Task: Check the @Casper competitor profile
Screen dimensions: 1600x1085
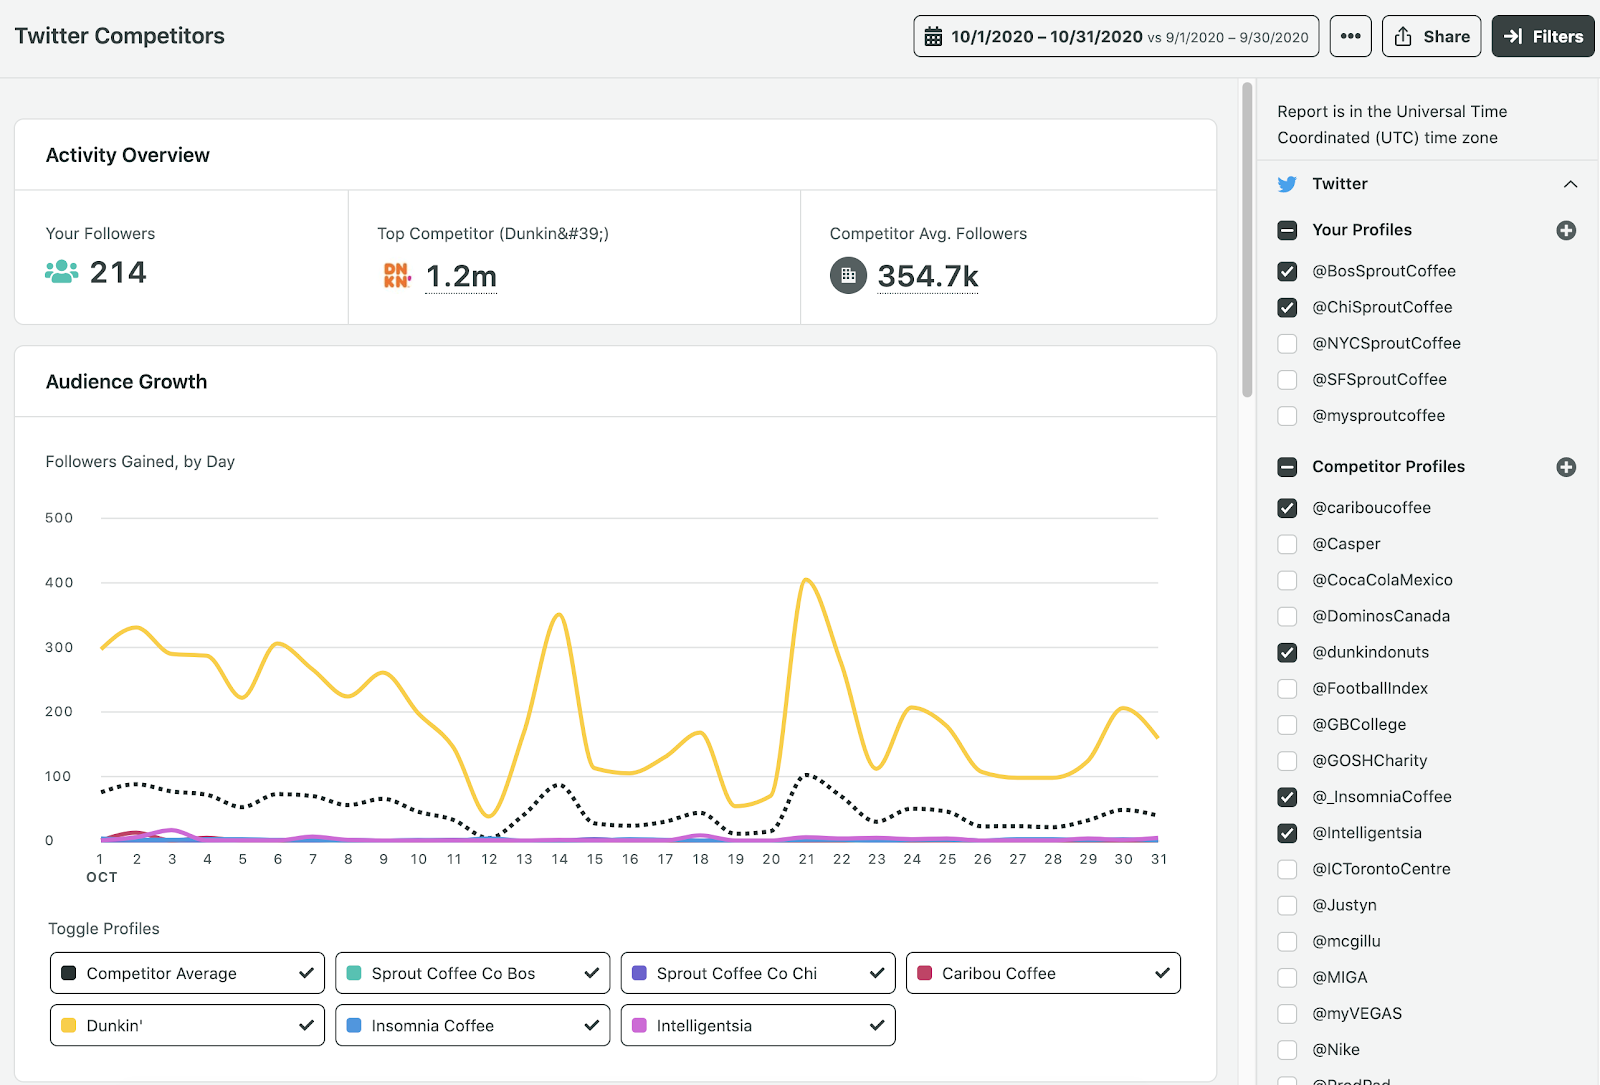Action: point(1287,544)
